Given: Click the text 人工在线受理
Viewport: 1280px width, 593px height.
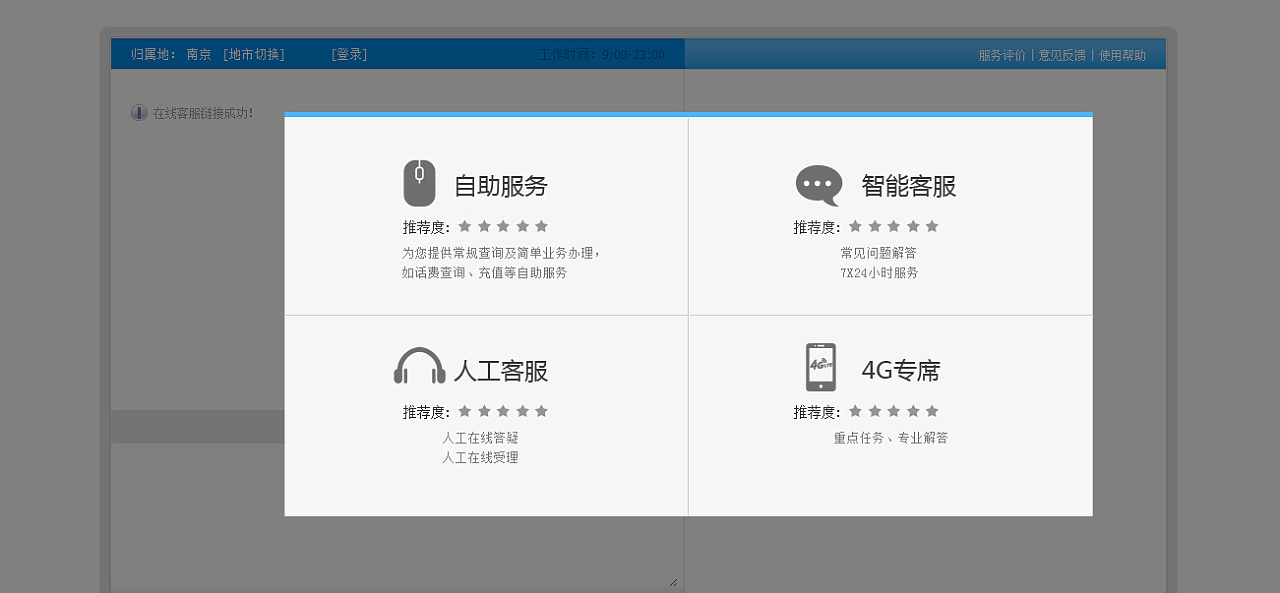Looking at the screenshot, I should (481, 457).
